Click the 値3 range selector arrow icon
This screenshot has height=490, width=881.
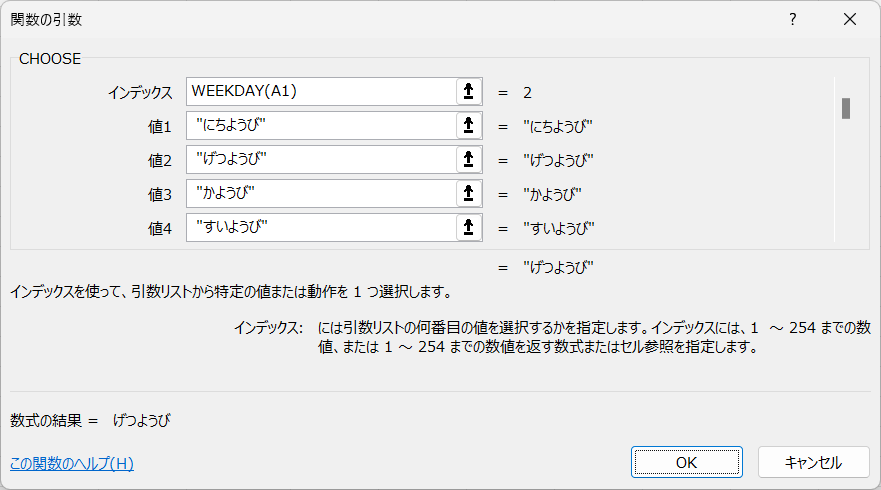point(469,193)
